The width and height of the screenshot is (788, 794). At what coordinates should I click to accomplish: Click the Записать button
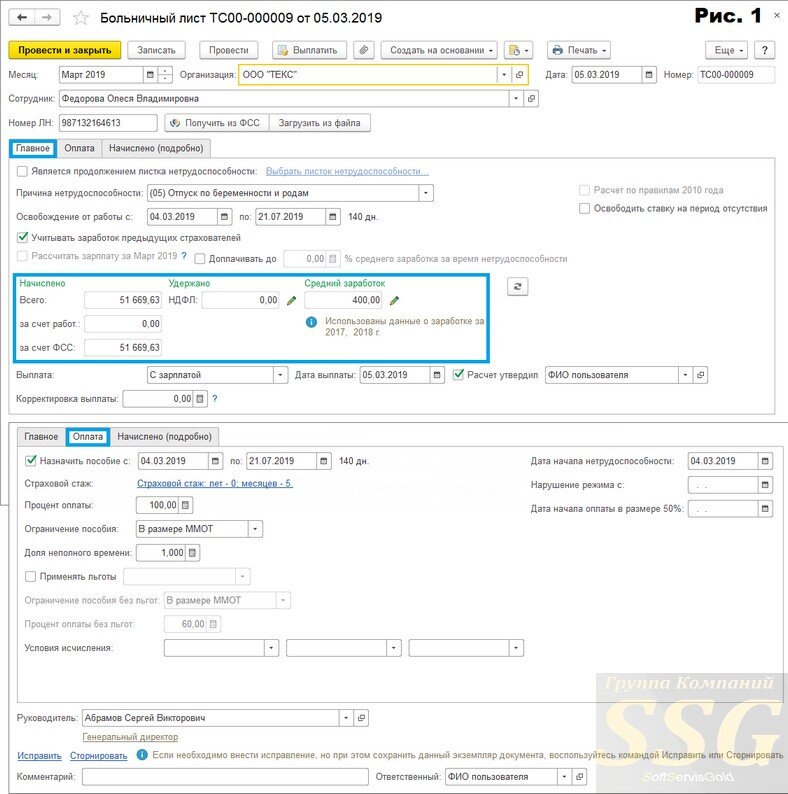click(156, 50)
